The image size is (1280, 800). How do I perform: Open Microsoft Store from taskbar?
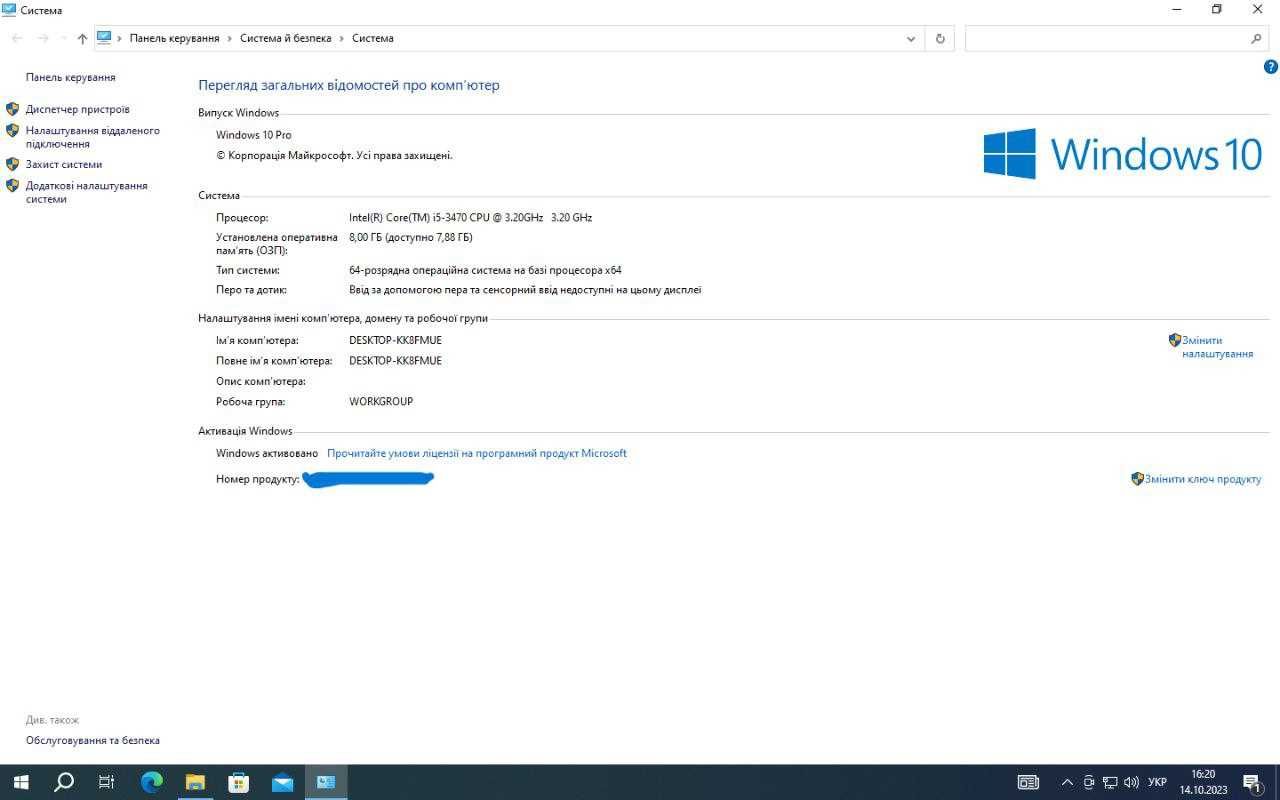pyautogui.click(x=238, y=782)
